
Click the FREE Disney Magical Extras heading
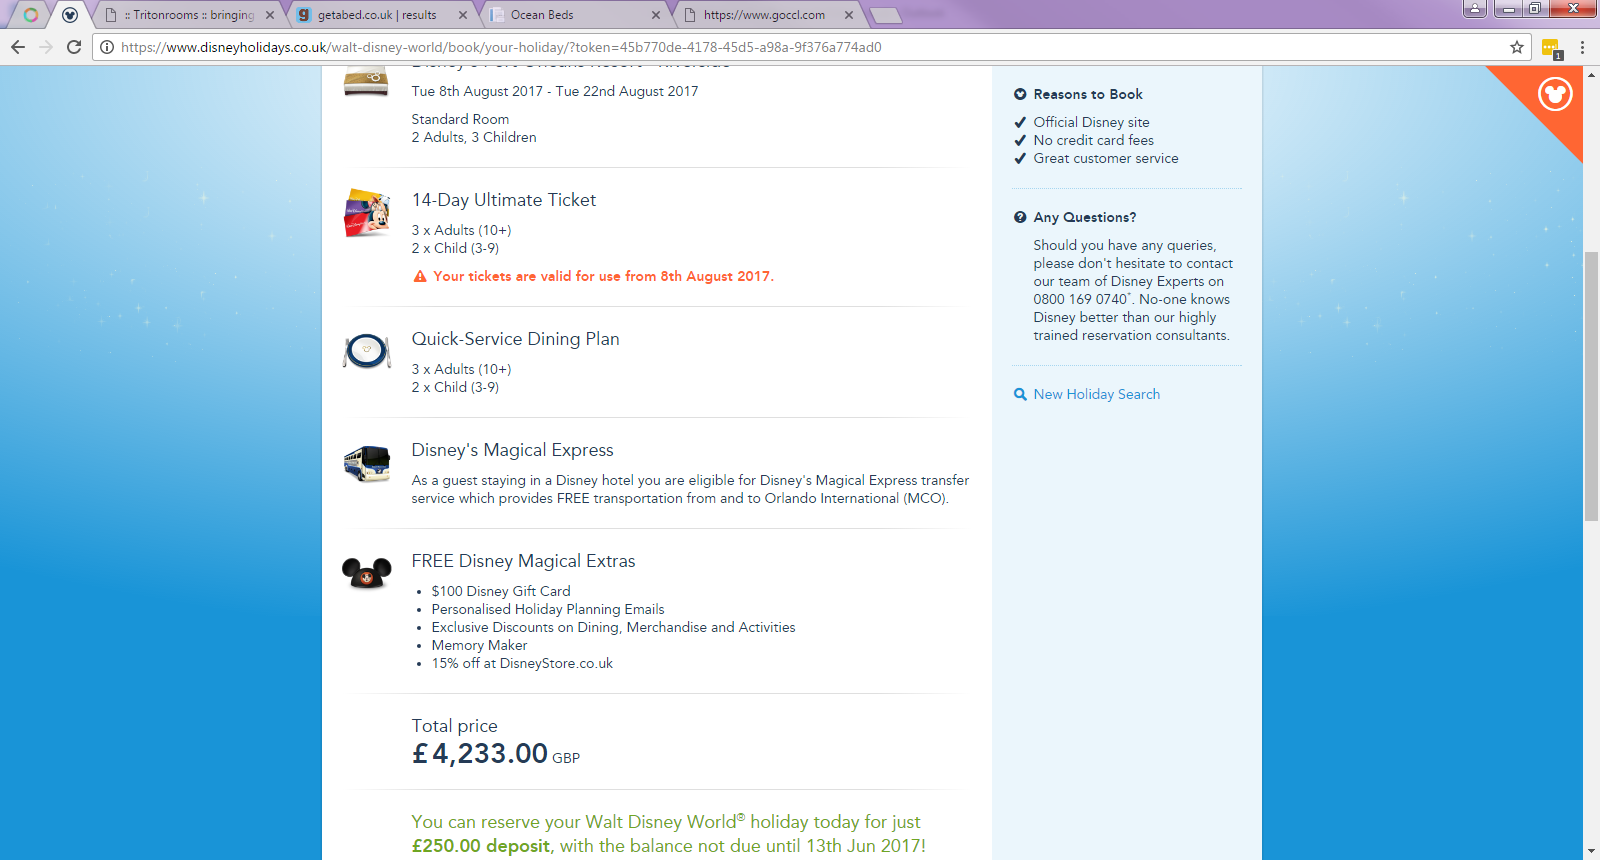click(524, 561)
